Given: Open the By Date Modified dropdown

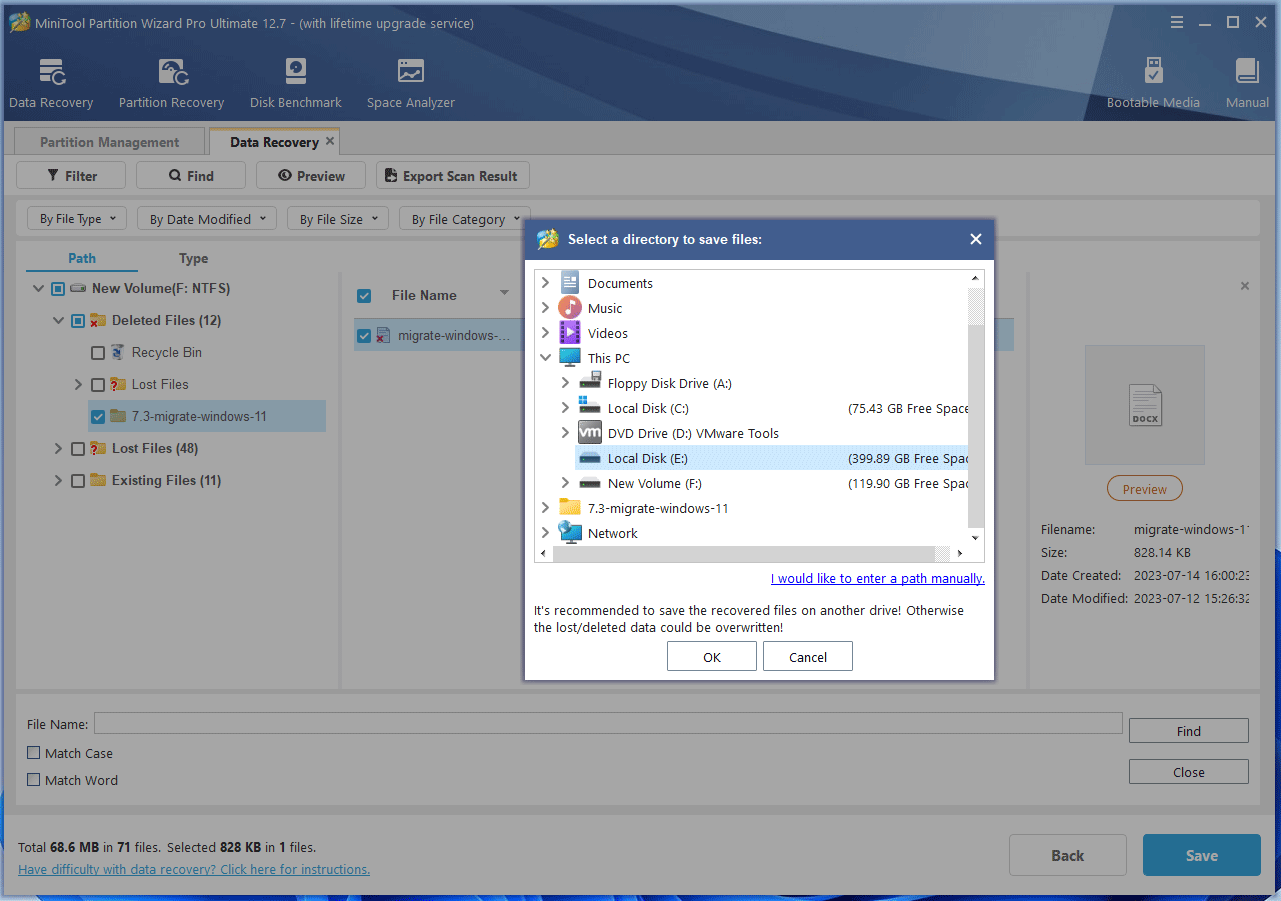Looking at the screenshot, I should tap(207, 218).
